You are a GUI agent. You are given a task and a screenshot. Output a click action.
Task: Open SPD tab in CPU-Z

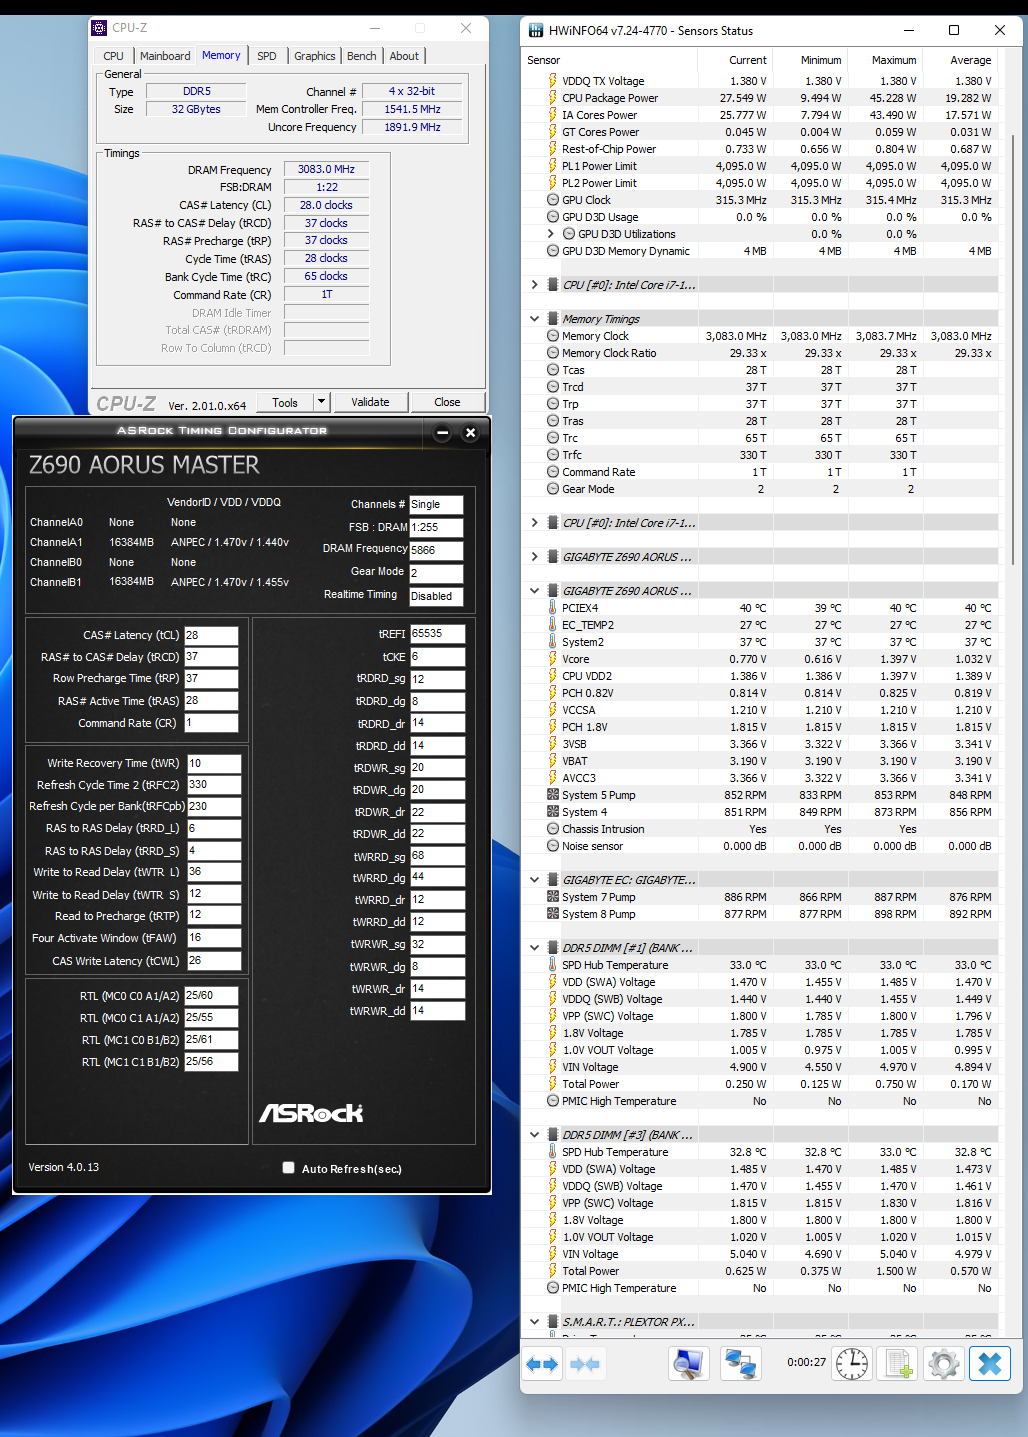coord(267,56)
